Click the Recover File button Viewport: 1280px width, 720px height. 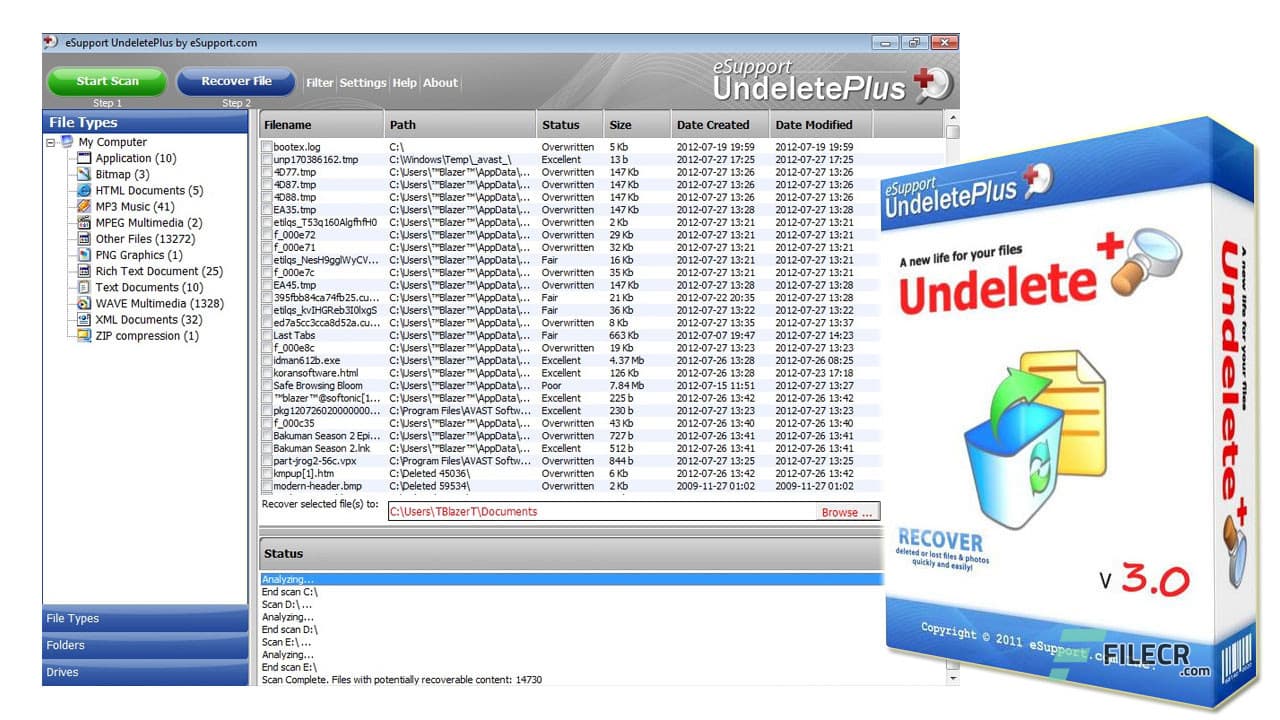pyautogui.click(x=235, y=81)
